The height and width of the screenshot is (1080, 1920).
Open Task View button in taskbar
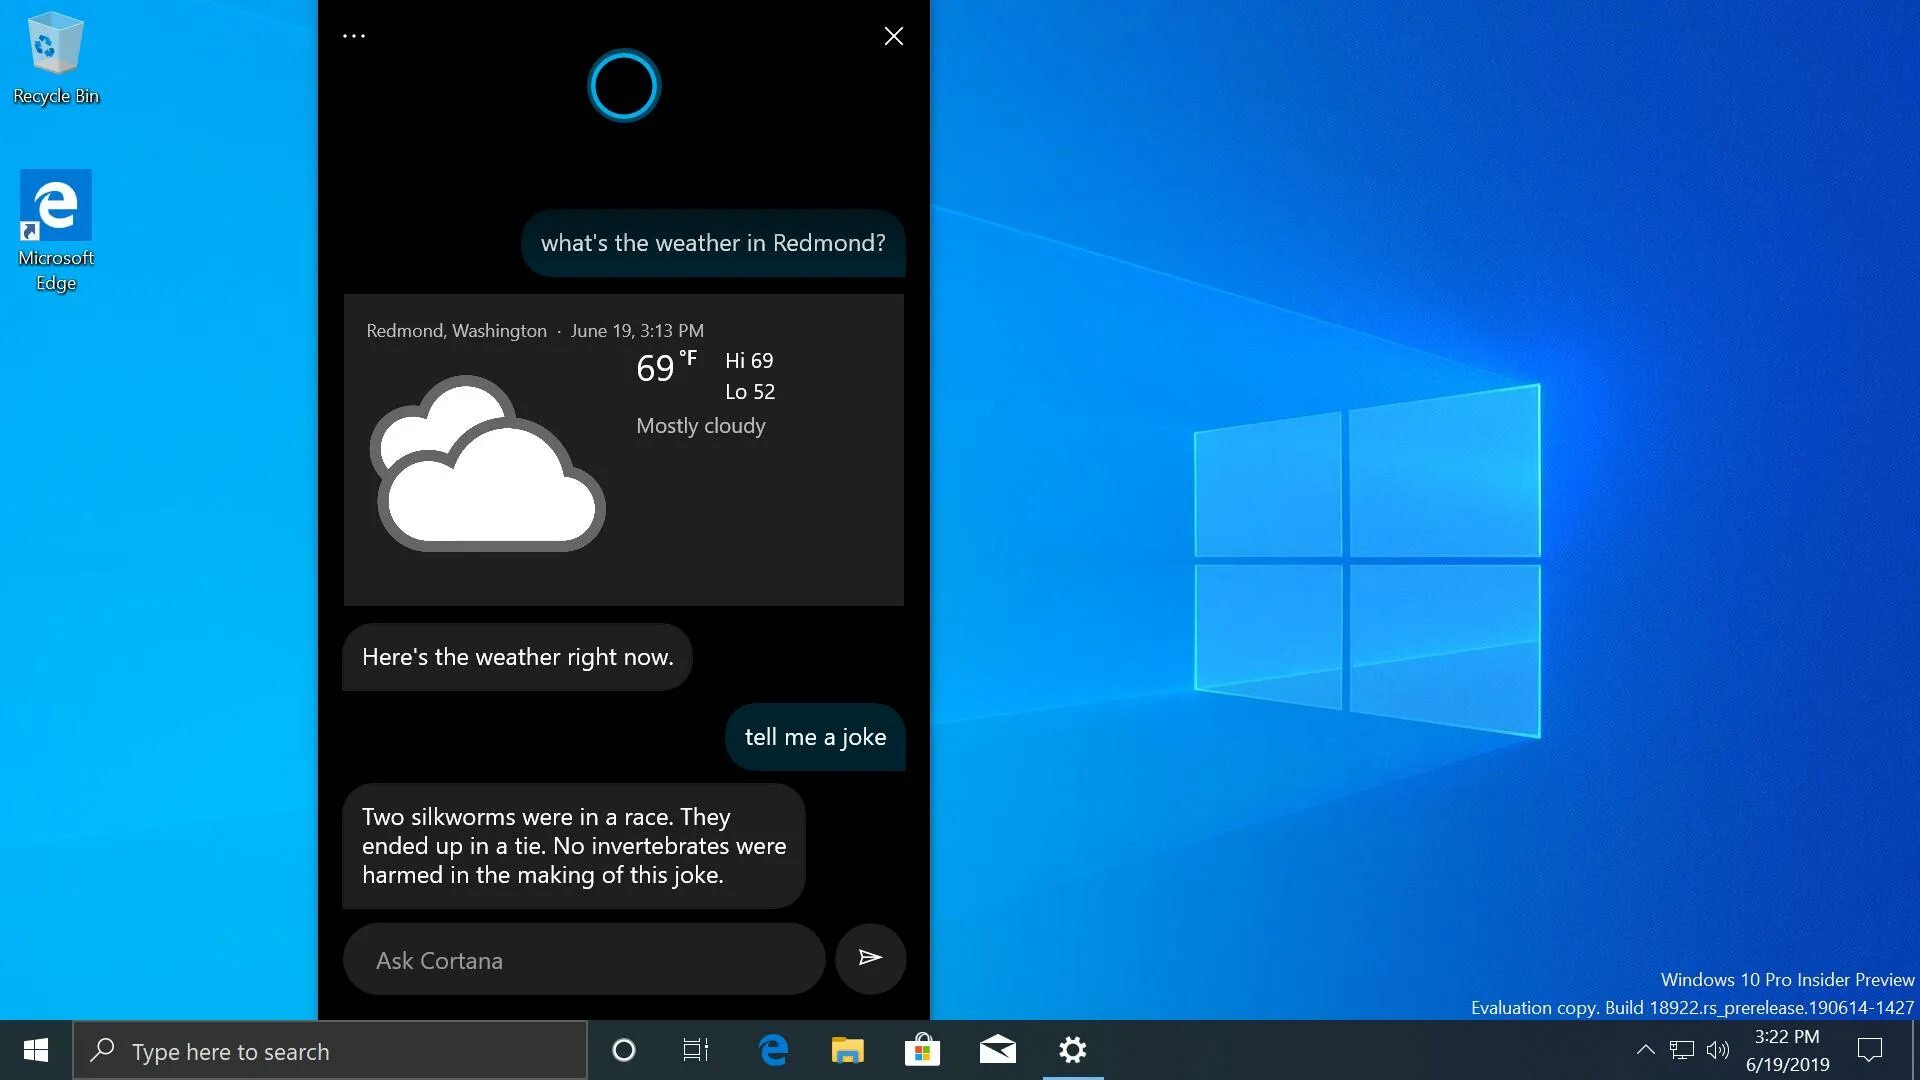click(695, 1050)
